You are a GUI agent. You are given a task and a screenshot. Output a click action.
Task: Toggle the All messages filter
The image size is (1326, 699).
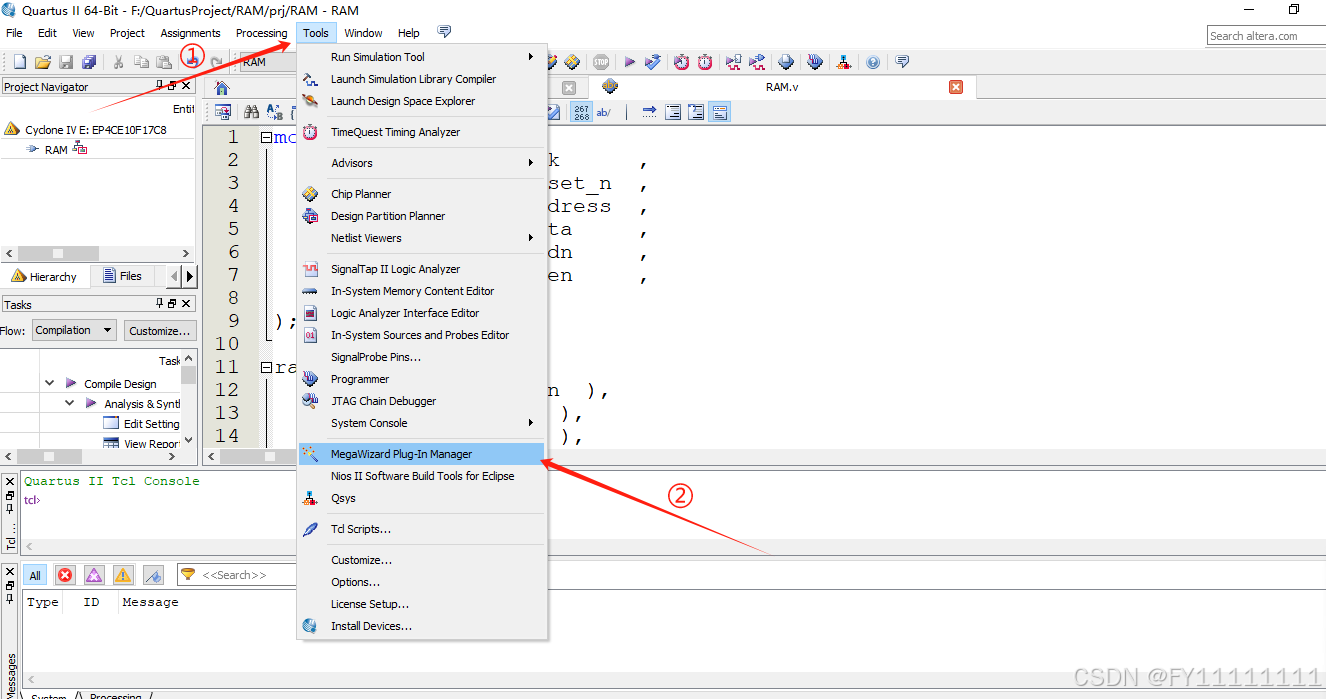click(35, 575)
